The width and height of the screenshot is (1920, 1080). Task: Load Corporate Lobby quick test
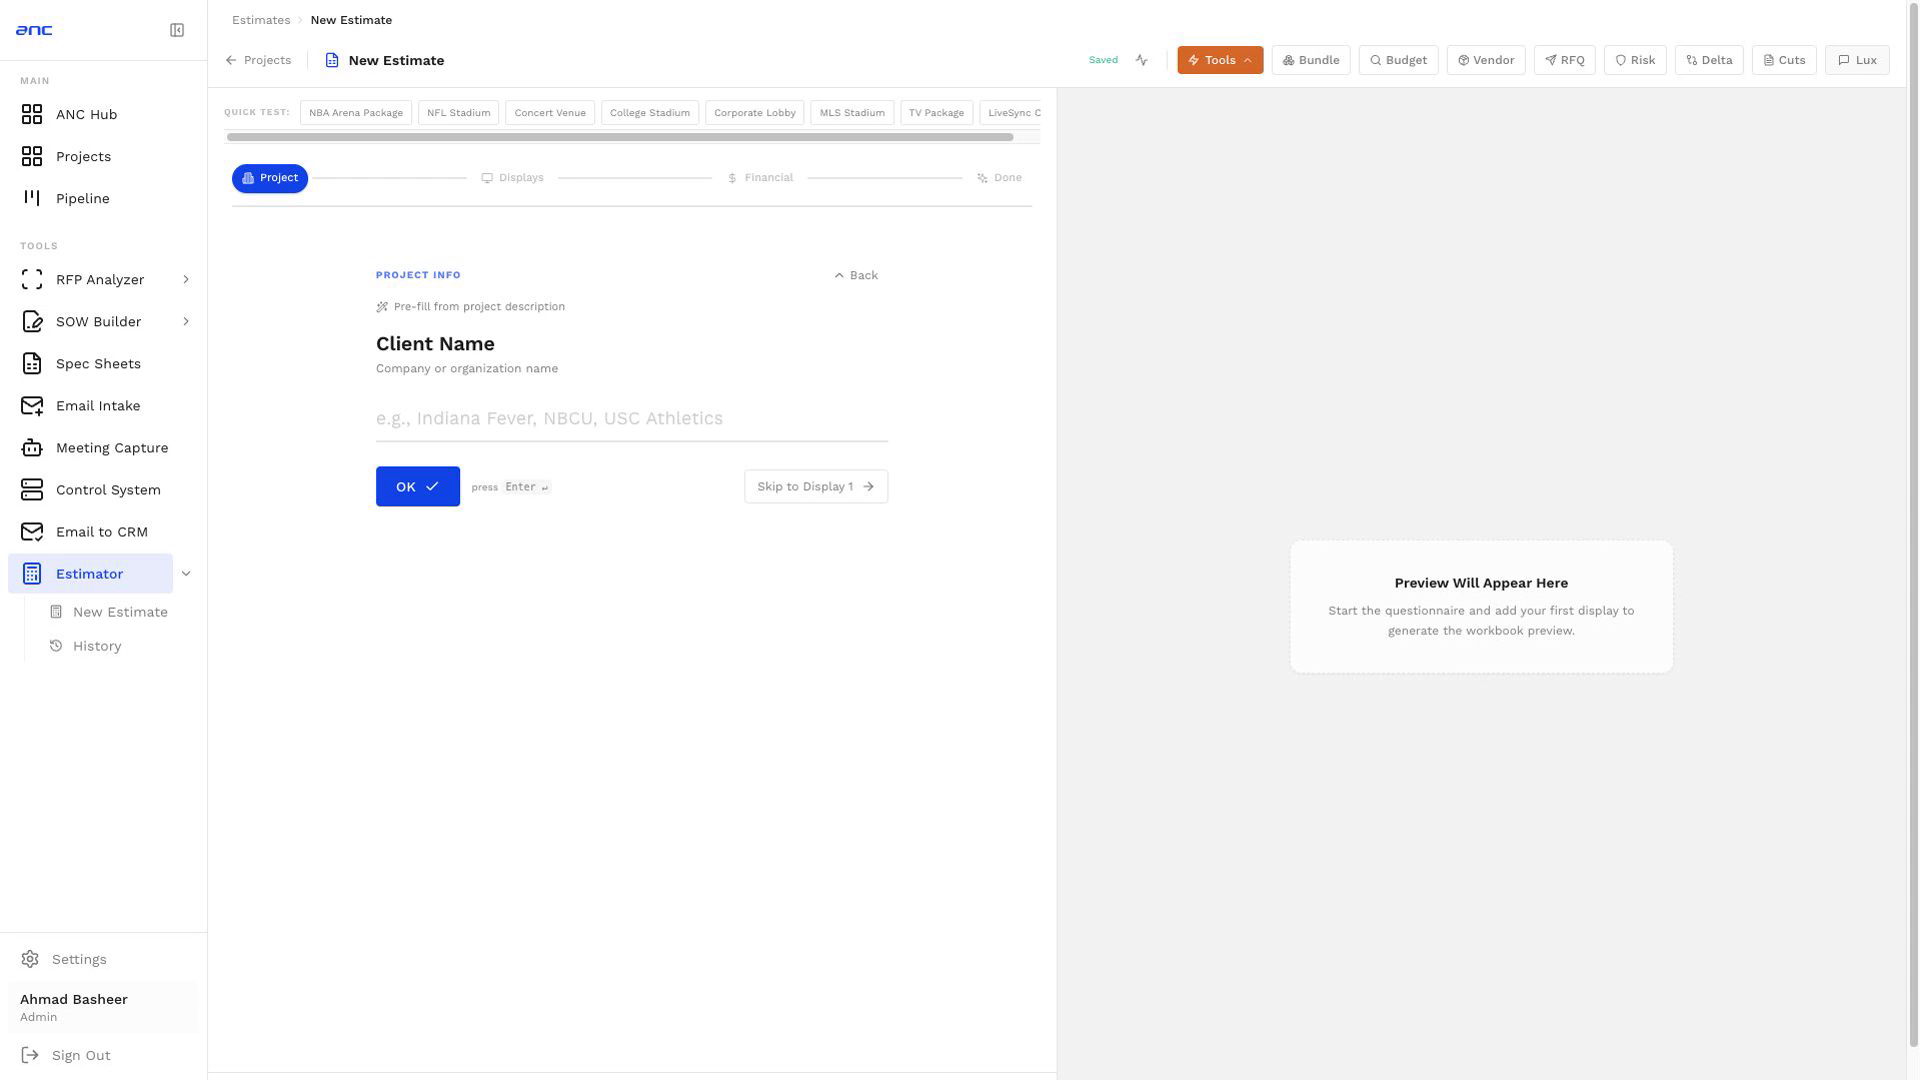click(755, 113)
